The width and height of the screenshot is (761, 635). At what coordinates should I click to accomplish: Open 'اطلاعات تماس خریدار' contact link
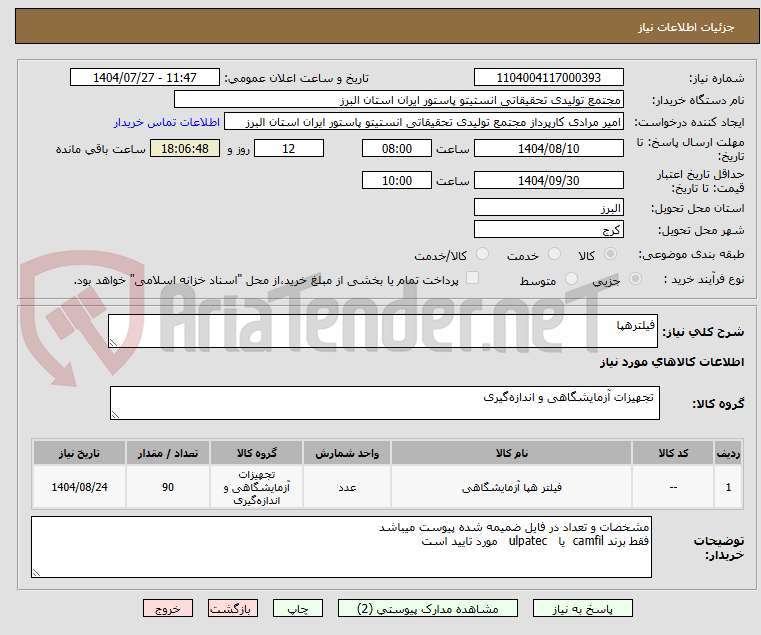tap(167, 122)
